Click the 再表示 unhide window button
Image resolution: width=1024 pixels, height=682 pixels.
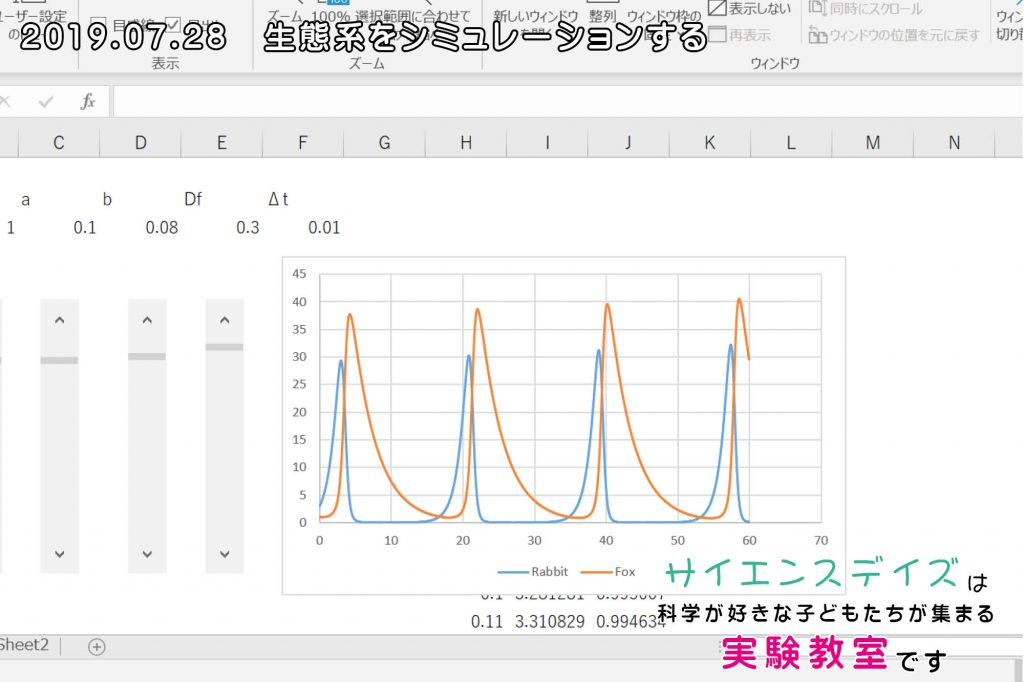pyautogui.click(x=740, y=35)
